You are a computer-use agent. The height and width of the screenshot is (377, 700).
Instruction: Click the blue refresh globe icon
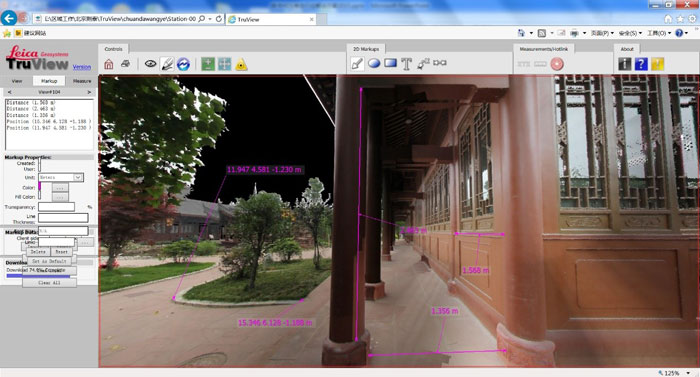click(x=183, y=64)
